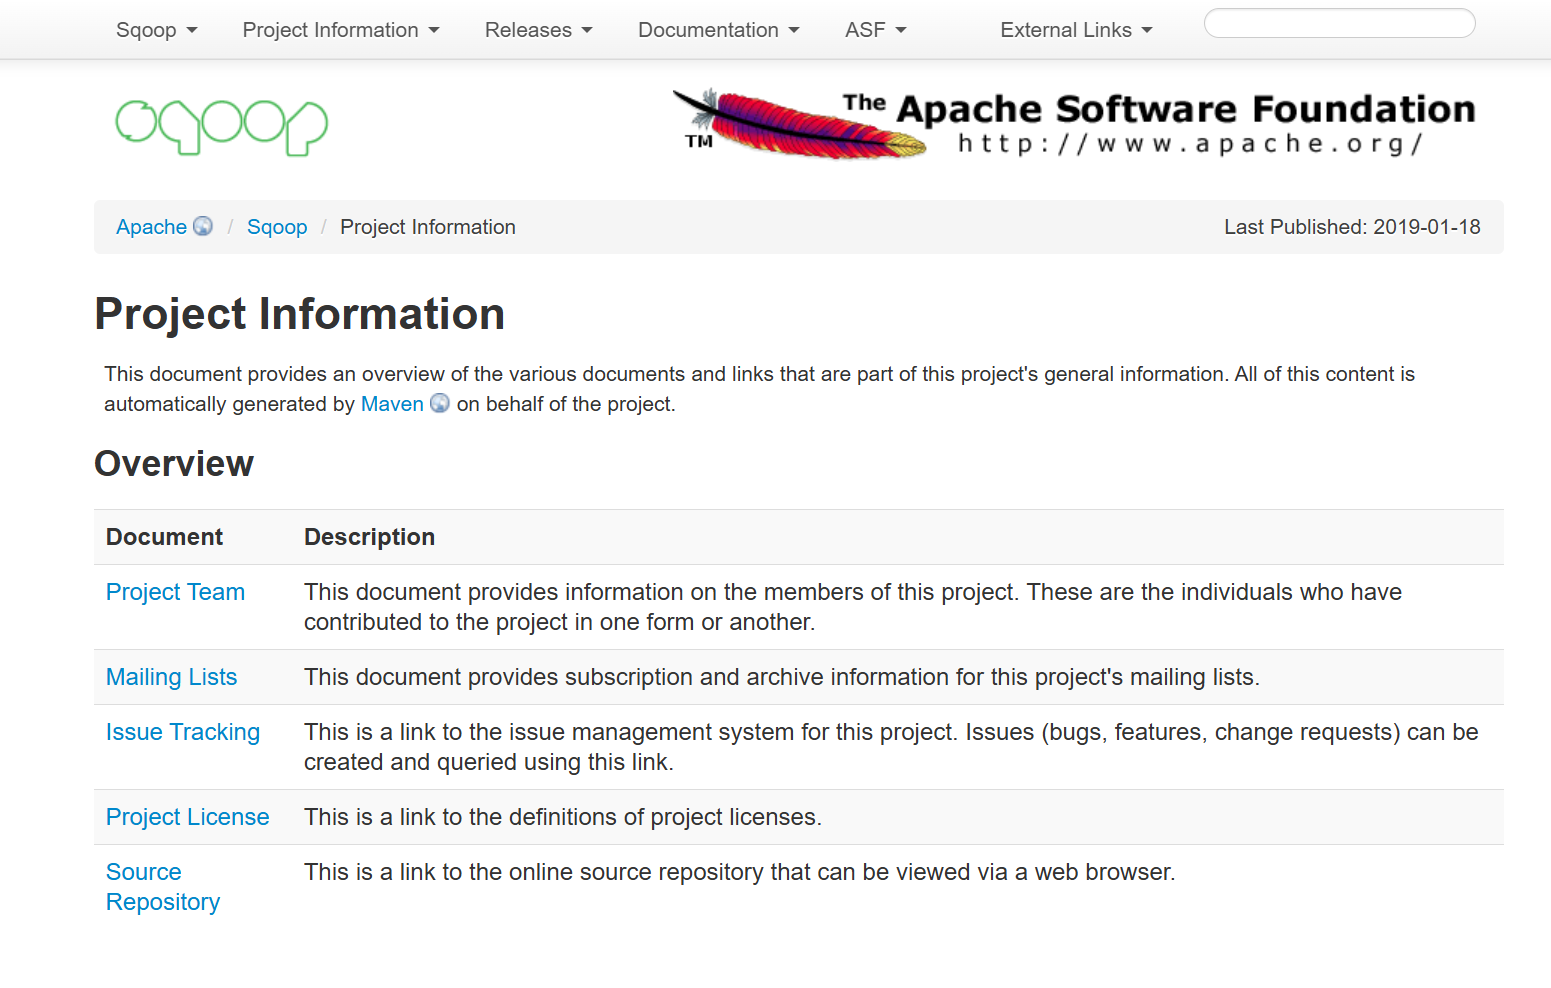Expand the Documentation dropdown menu
Image resolution: width=1551 pixels, height=988 pixels.
coord(718,30)
